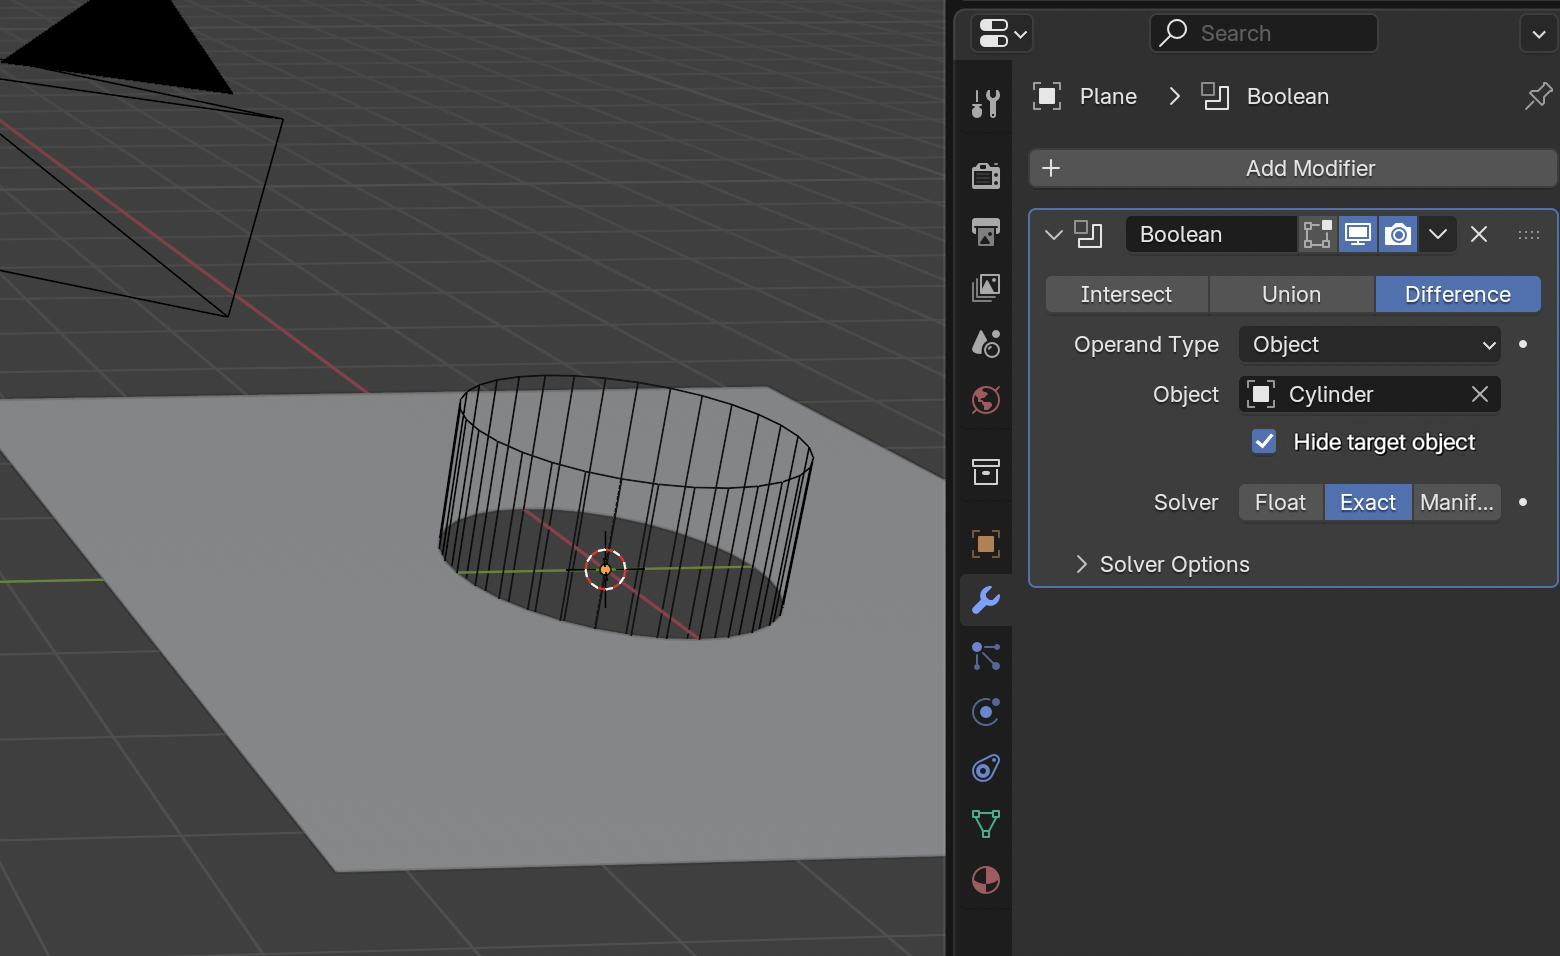Remove the Boolean modifier
The width and height of the screenshot is (1560, 956).
click(x=1479, y=234)
